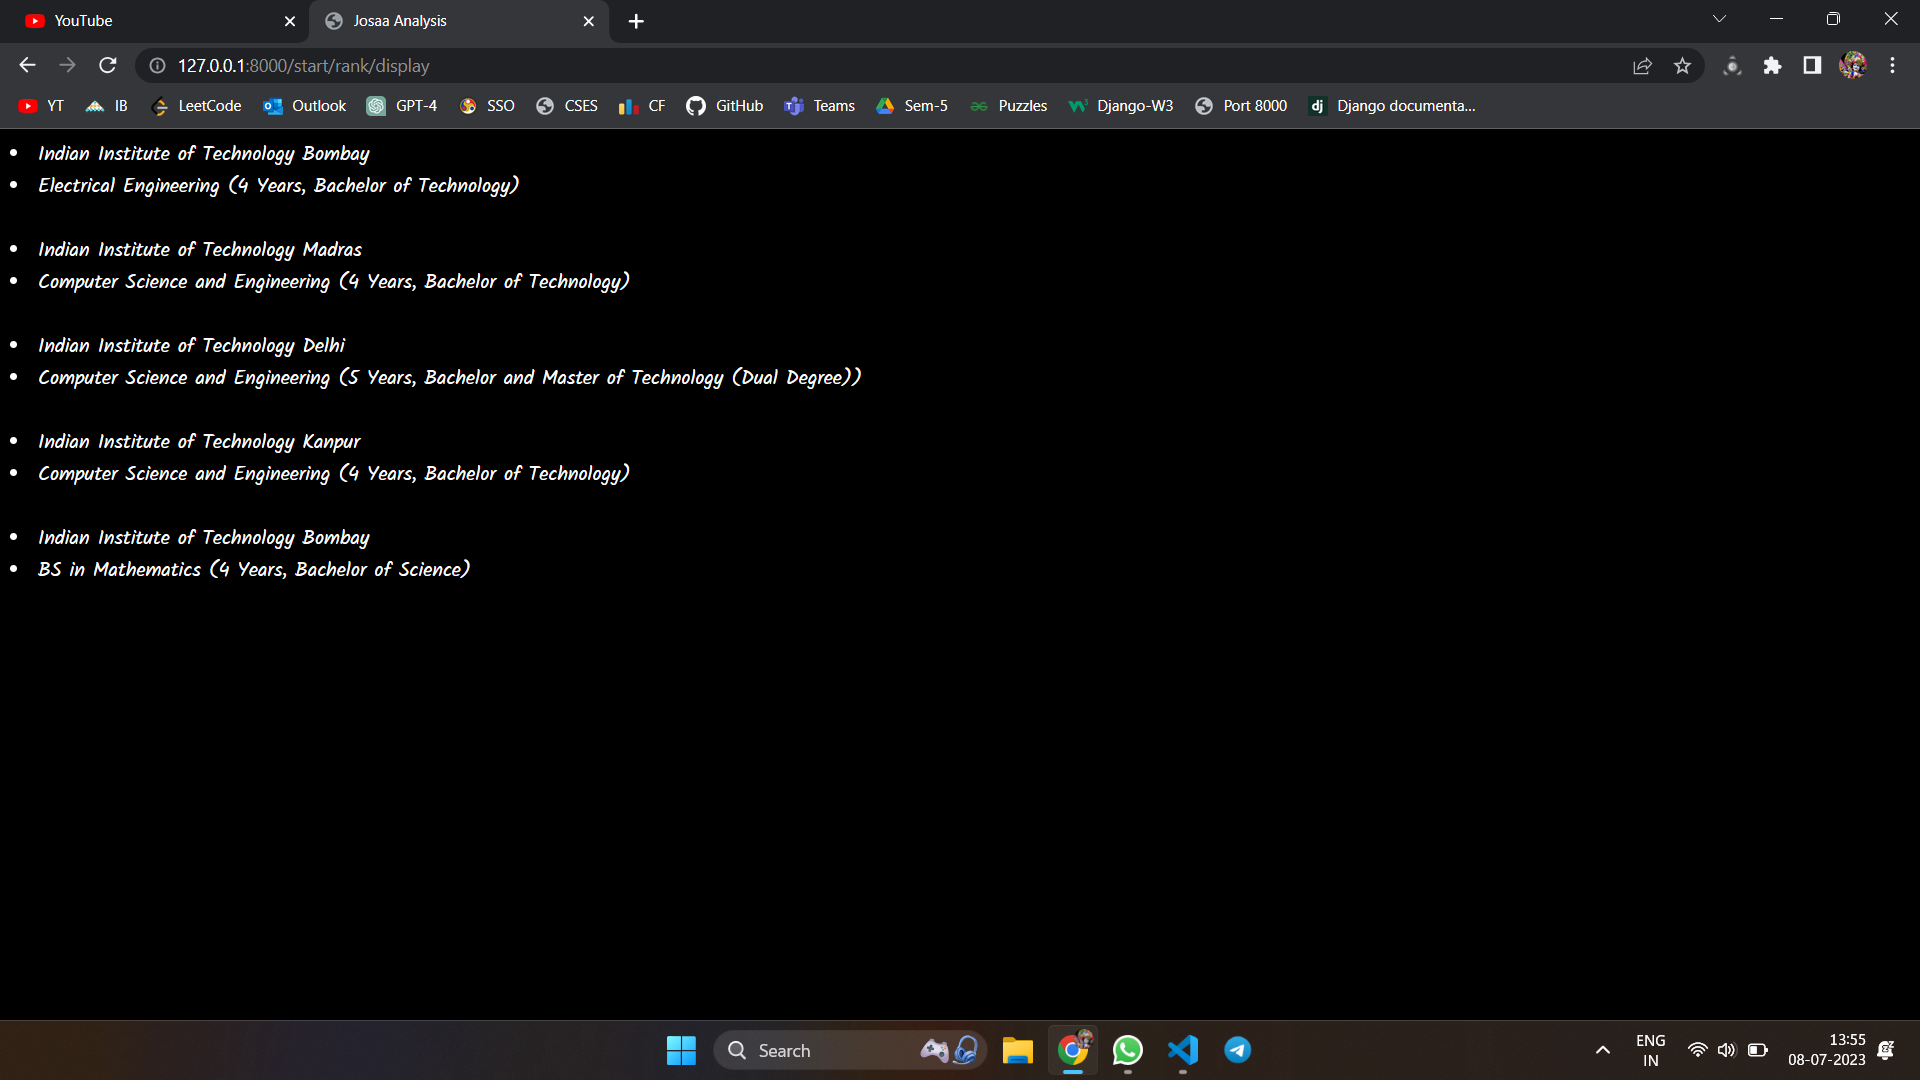Bookmark this page with star icon

(1682, 65)
